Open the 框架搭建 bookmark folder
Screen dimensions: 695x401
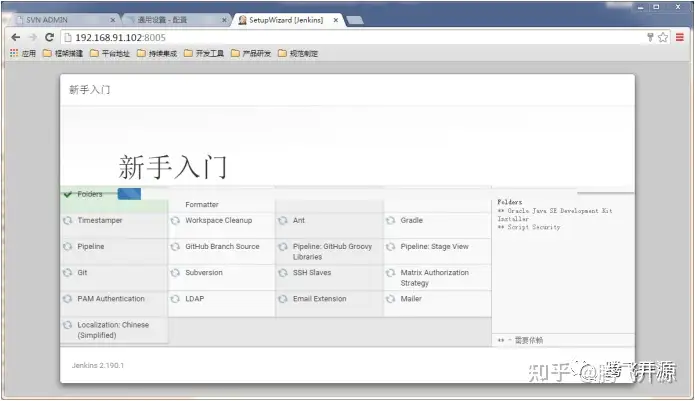pos(63,54)
